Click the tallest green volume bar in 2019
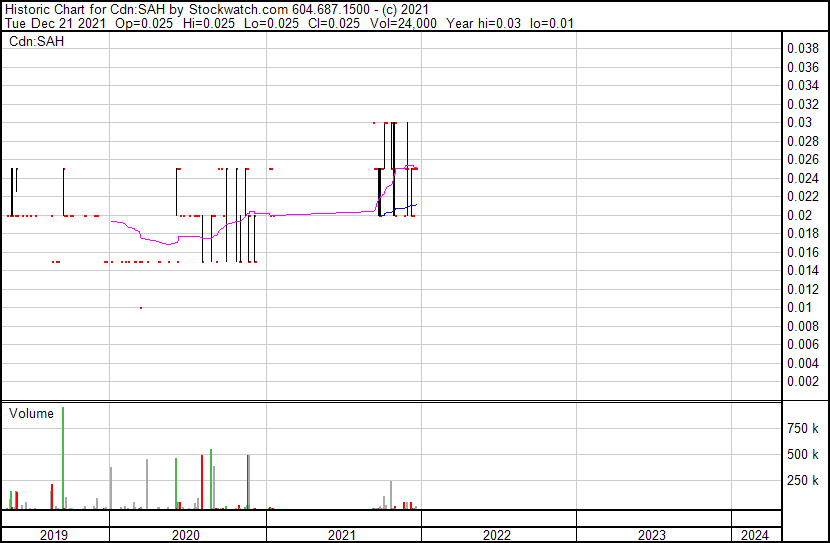Viewport: 830px width, 543px height. [63, 458]
